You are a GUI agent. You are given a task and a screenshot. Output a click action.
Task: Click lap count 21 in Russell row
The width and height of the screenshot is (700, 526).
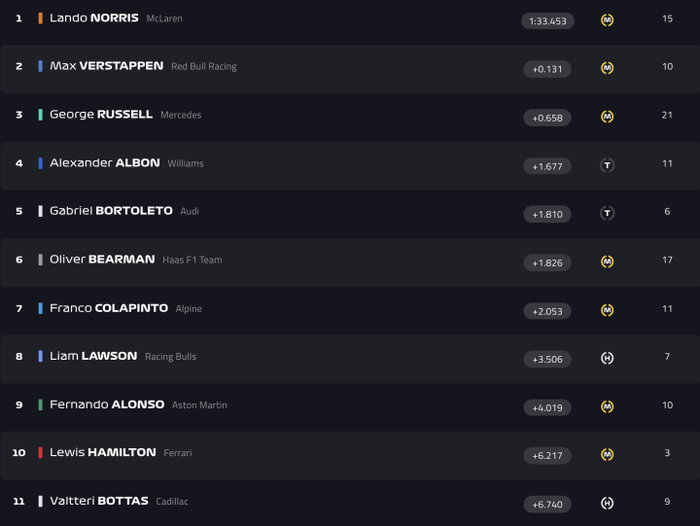pyautogui.click(x=667, y=115)
